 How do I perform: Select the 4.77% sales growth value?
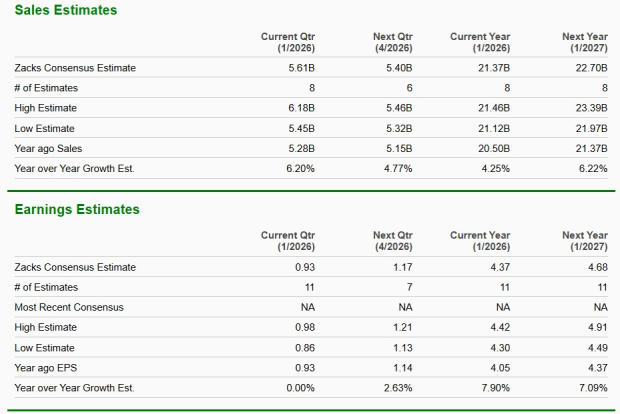(398, 168)
